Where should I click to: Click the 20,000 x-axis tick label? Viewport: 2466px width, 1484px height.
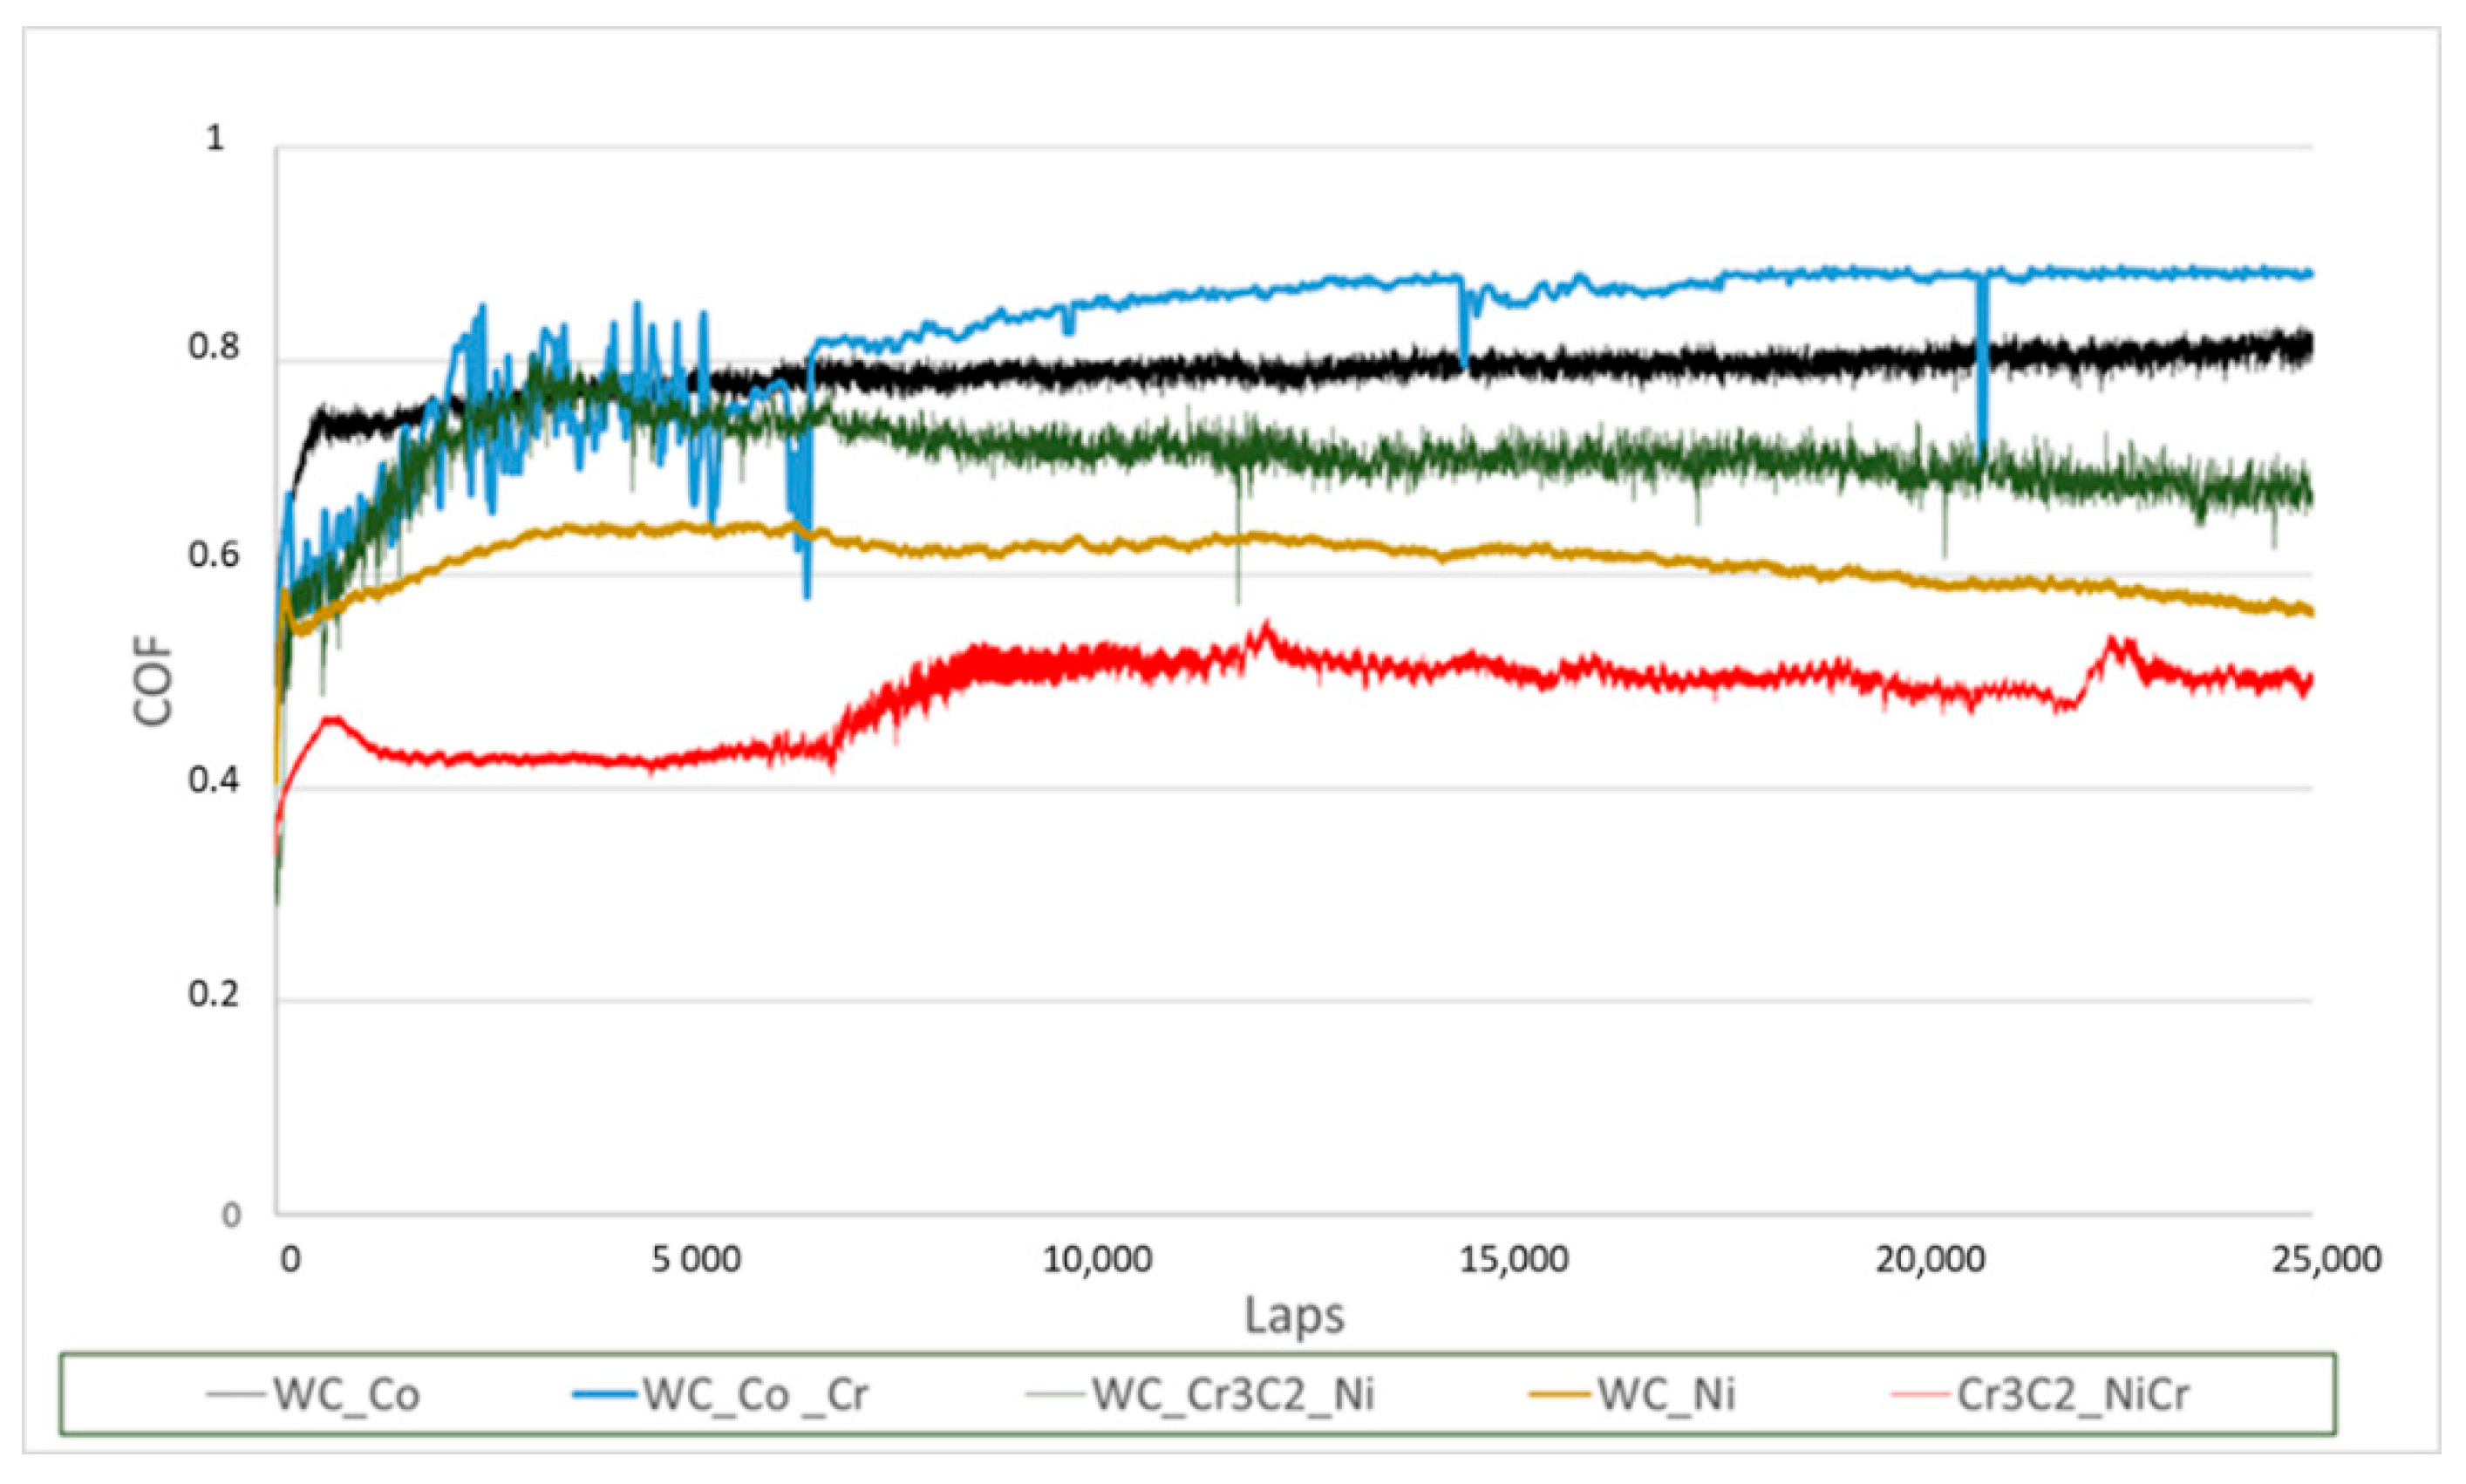tap(1929, 1260)
